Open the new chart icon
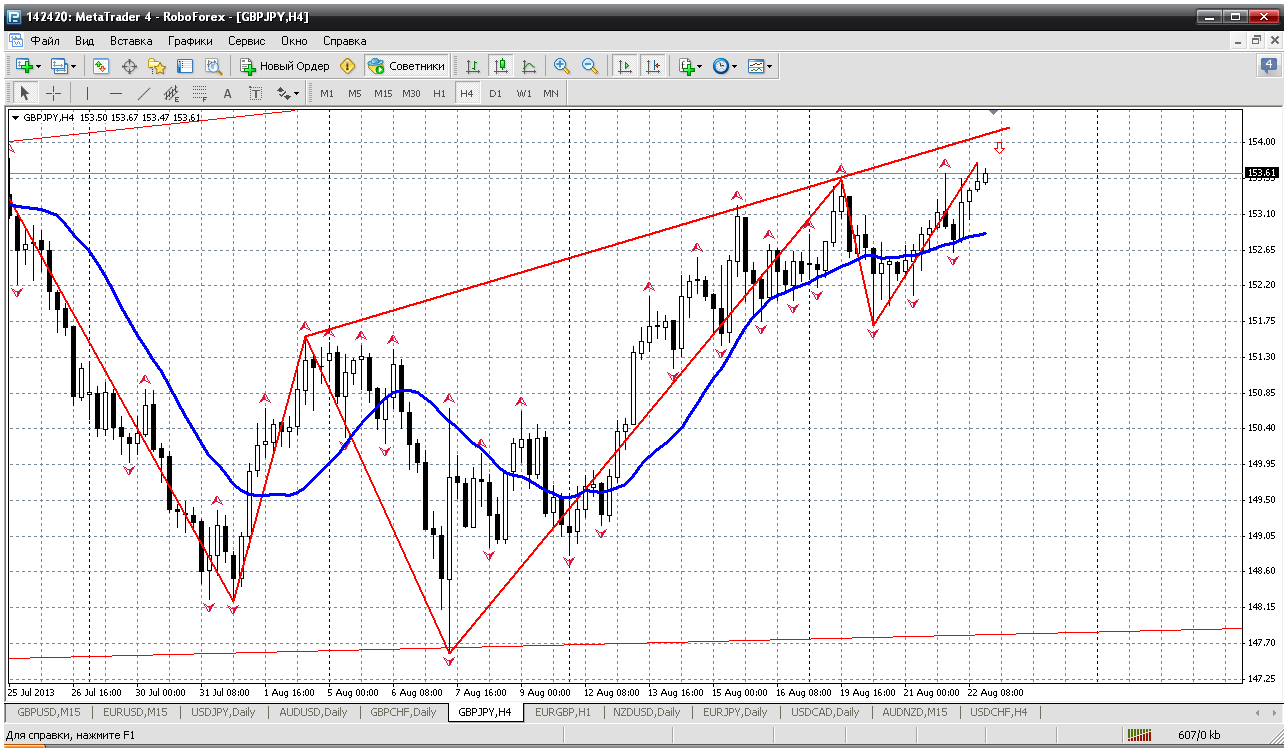The width and height of the screenshot is (1288, 748). 24,66
